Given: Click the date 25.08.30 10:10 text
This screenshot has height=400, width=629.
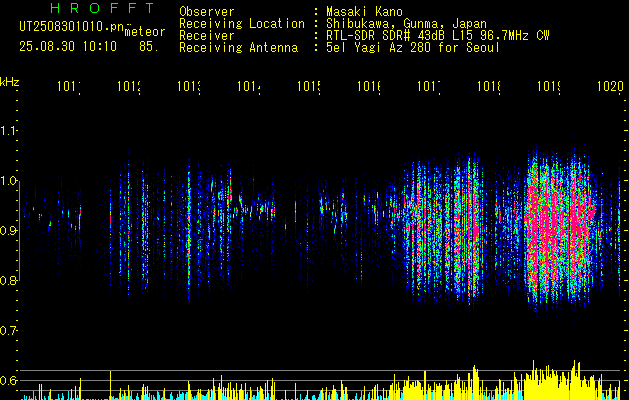Looking at the screenshot, I should (68, 47).
